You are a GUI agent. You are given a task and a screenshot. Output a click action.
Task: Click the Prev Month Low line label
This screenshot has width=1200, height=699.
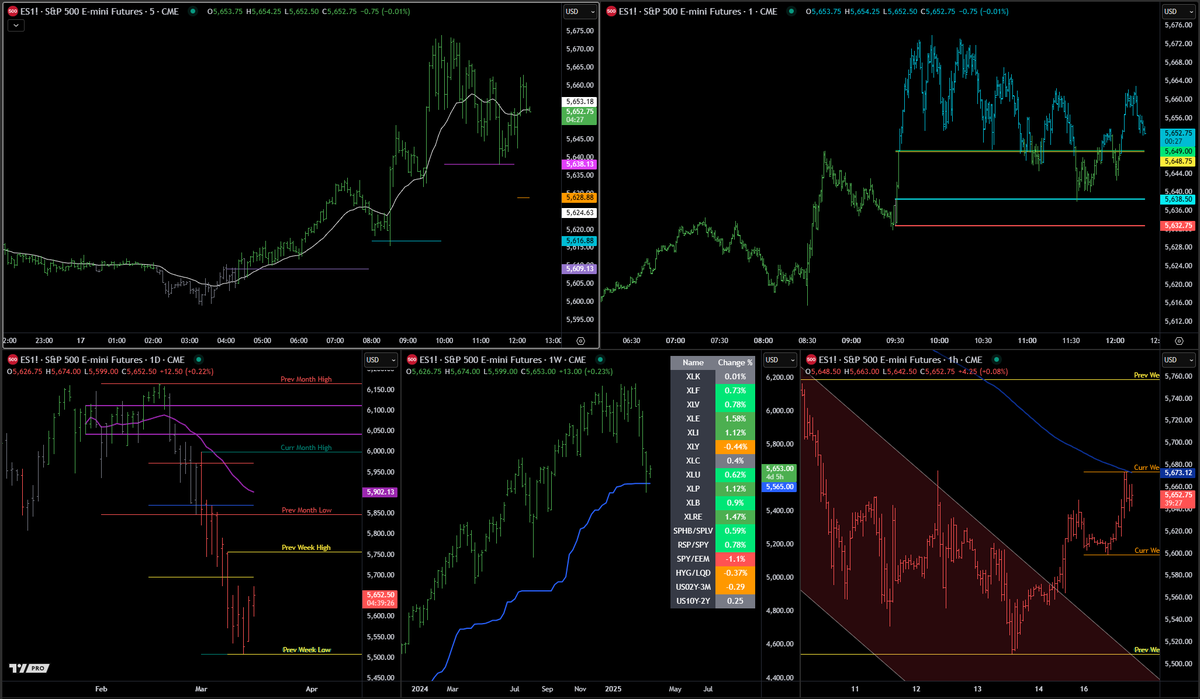pos(306,511)
